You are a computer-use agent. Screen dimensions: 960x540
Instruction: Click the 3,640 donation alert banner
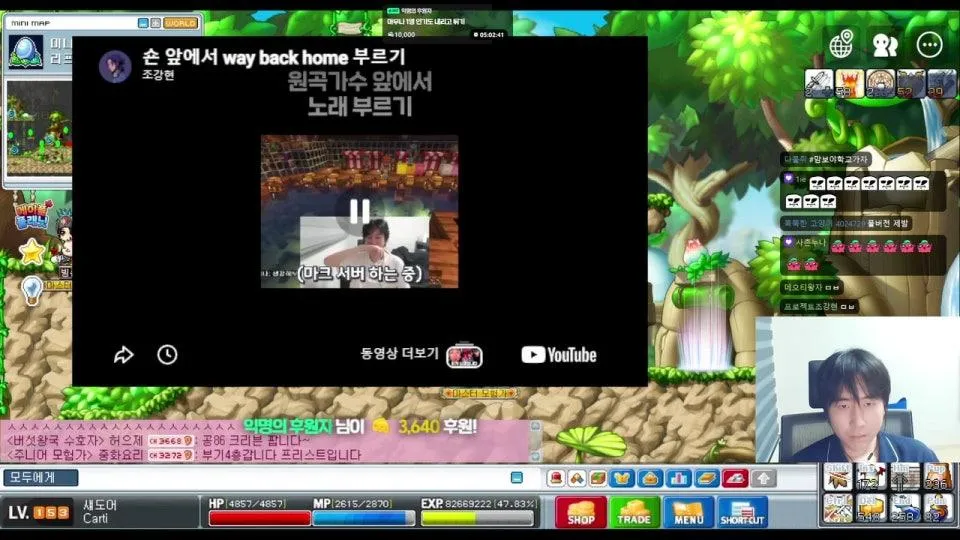point(360,426)
